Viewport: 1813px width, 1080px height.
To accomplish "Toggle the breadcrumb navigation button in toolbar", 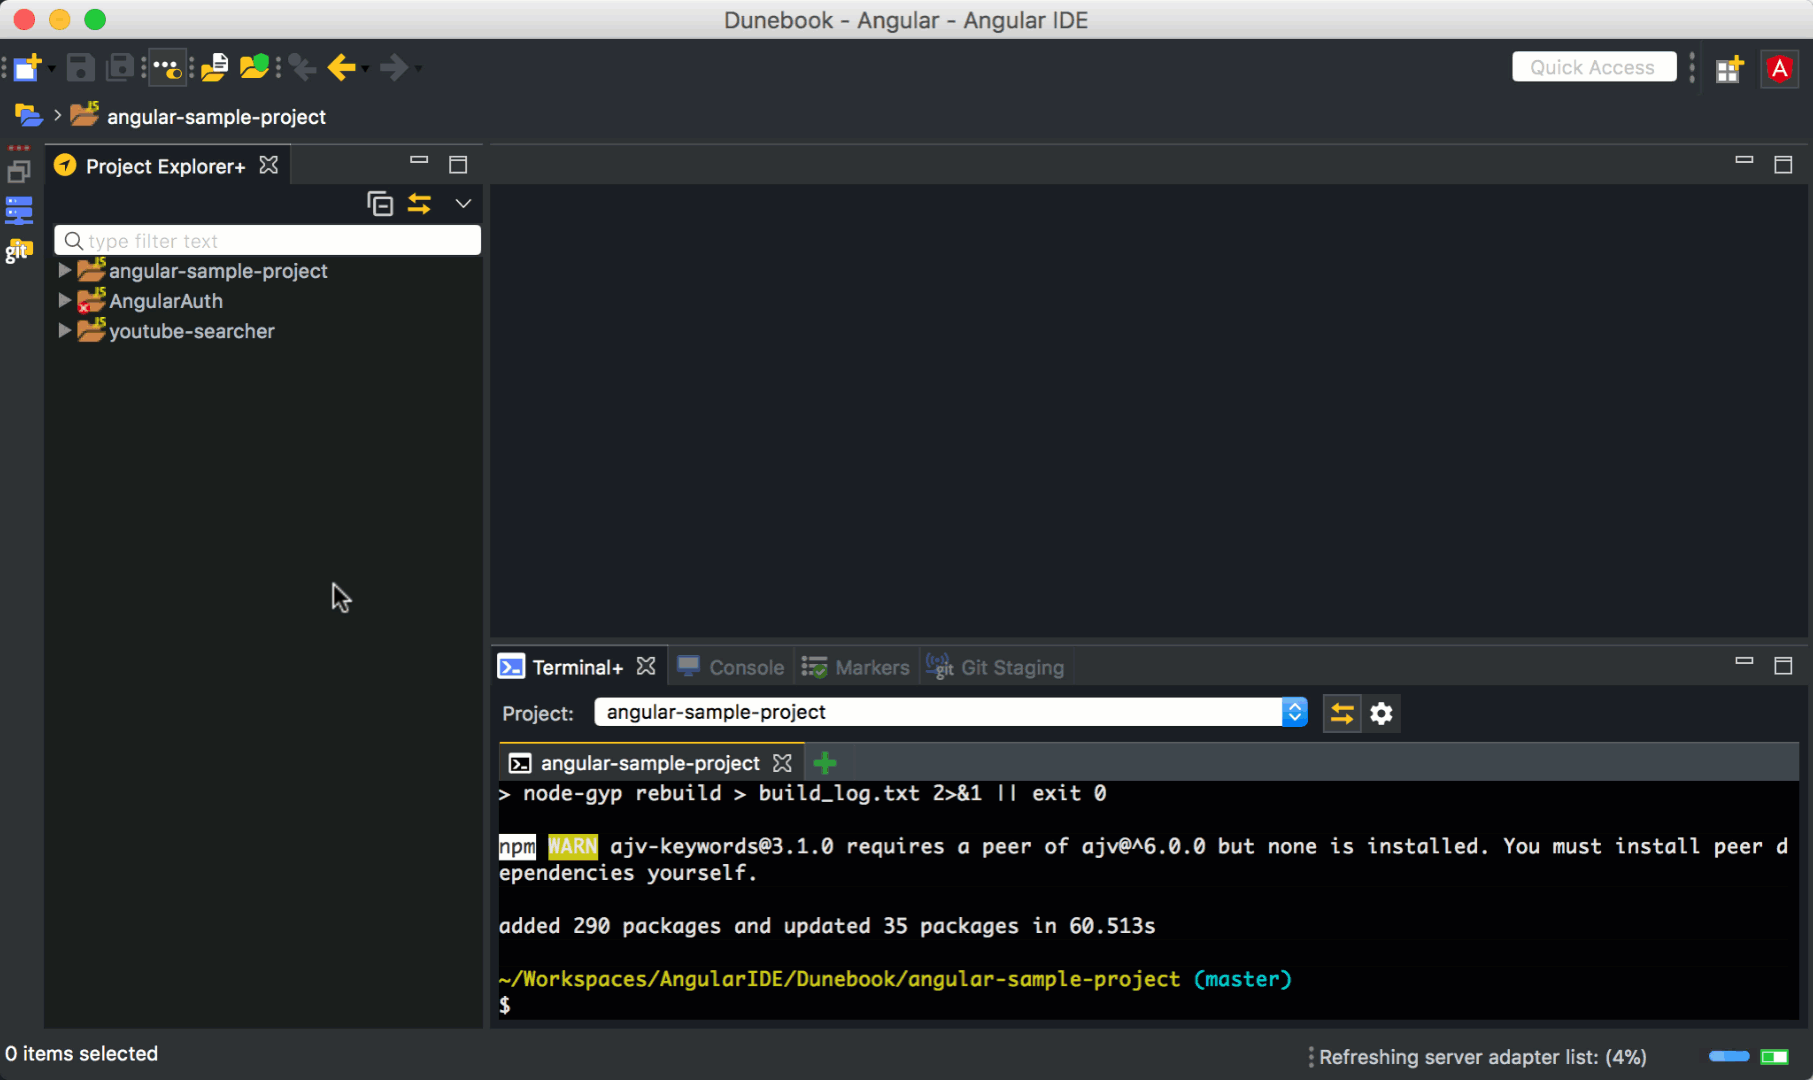I will point(168,67).
